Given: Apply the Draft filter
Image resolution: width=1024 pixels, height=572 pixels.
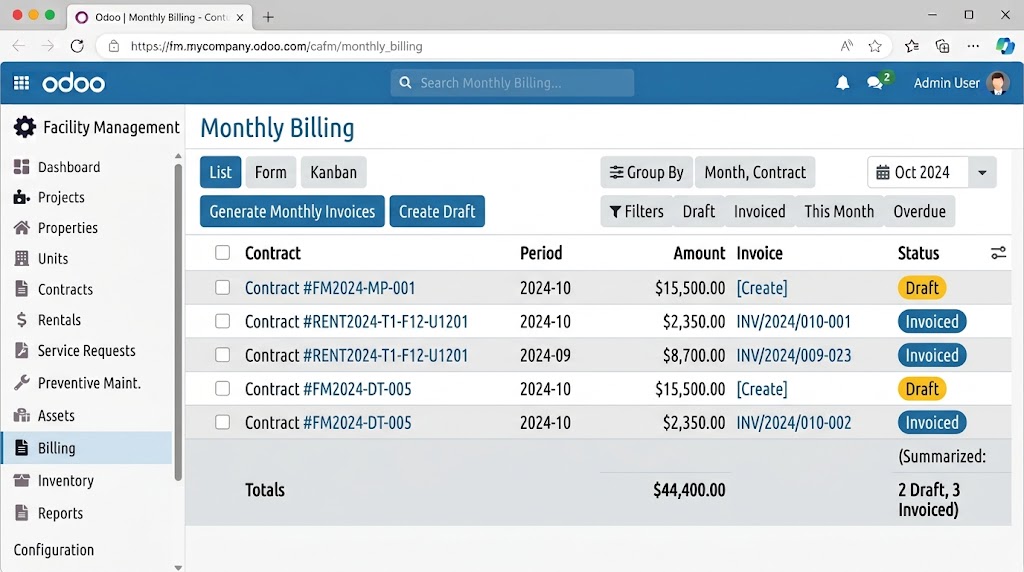Looking at the screenshot, I should click(x=699, y=212).
